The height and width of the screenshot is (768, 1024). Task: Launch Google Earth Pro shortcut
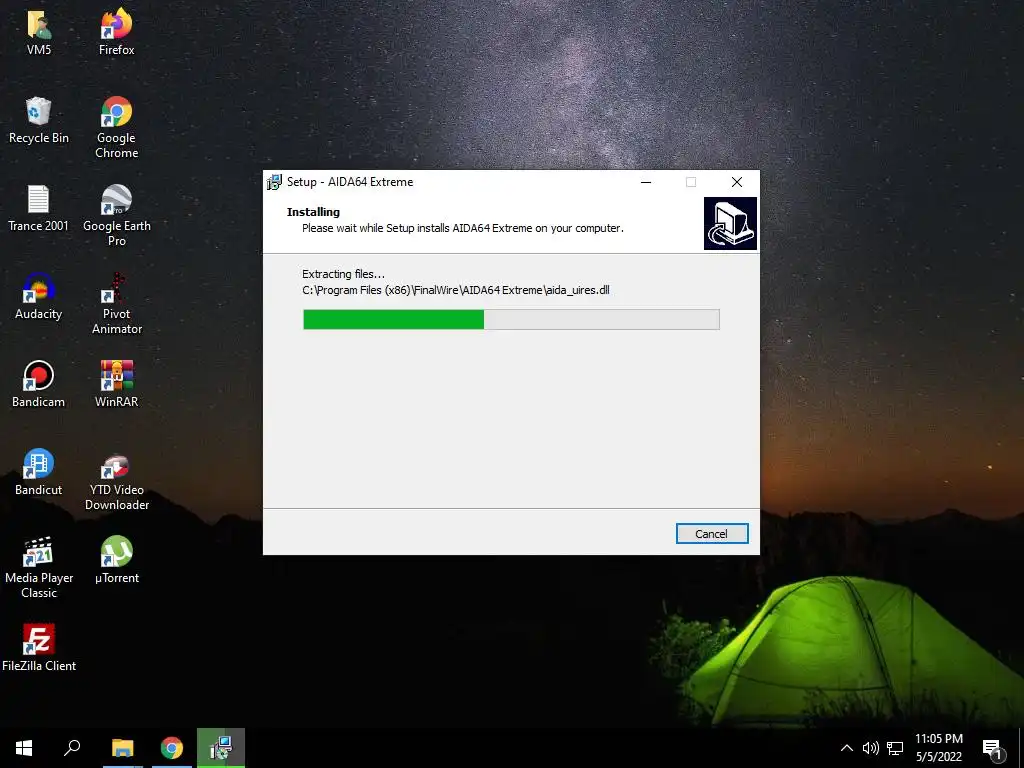point(116,216)
